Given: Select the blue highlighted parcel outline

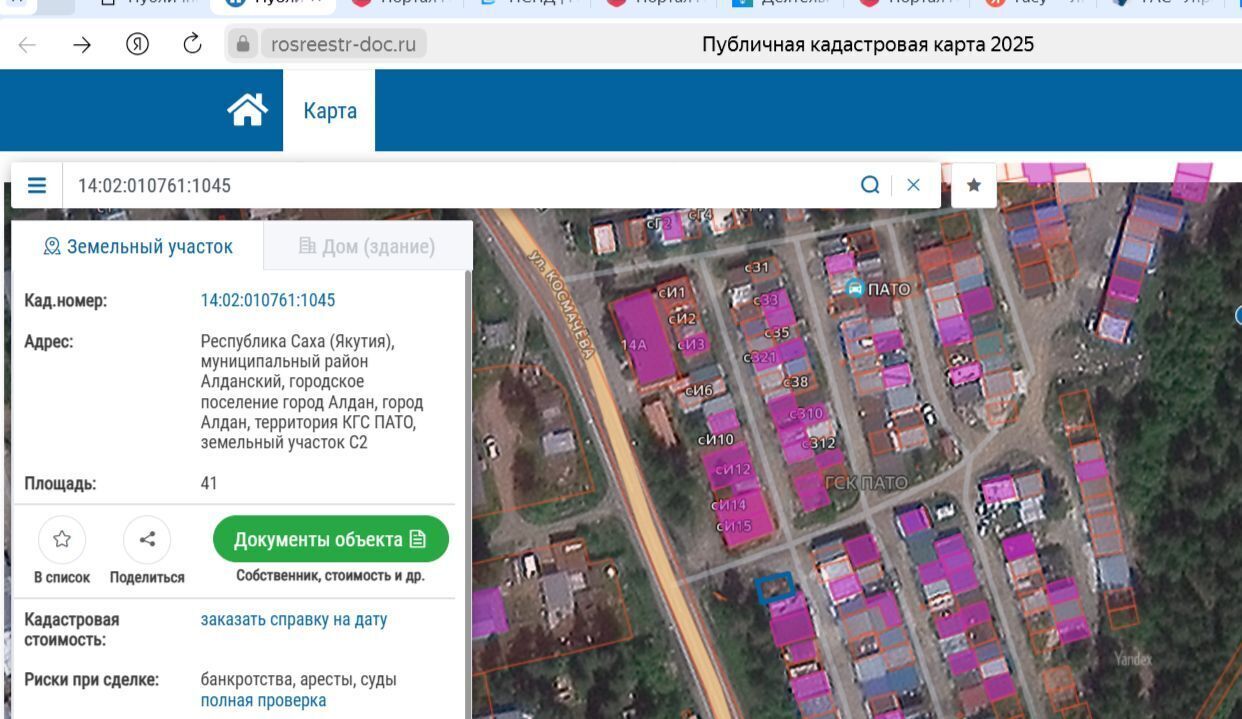Looking at the screenshot, I should click(x=775, y=587).
